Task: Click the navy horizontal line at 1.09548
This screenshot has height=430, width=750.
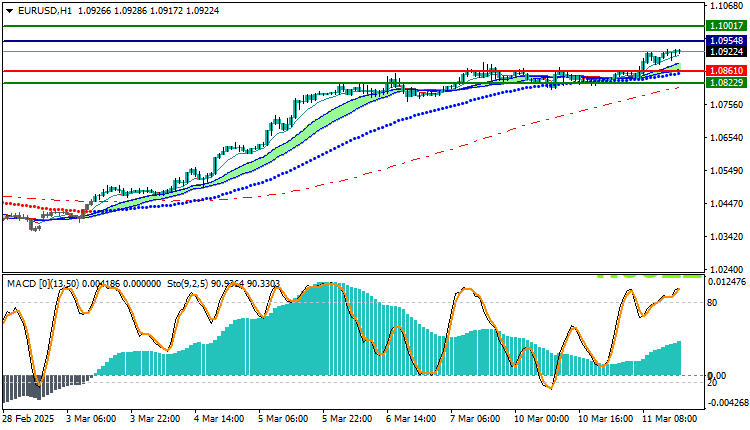Action: [x=354, y=41]
